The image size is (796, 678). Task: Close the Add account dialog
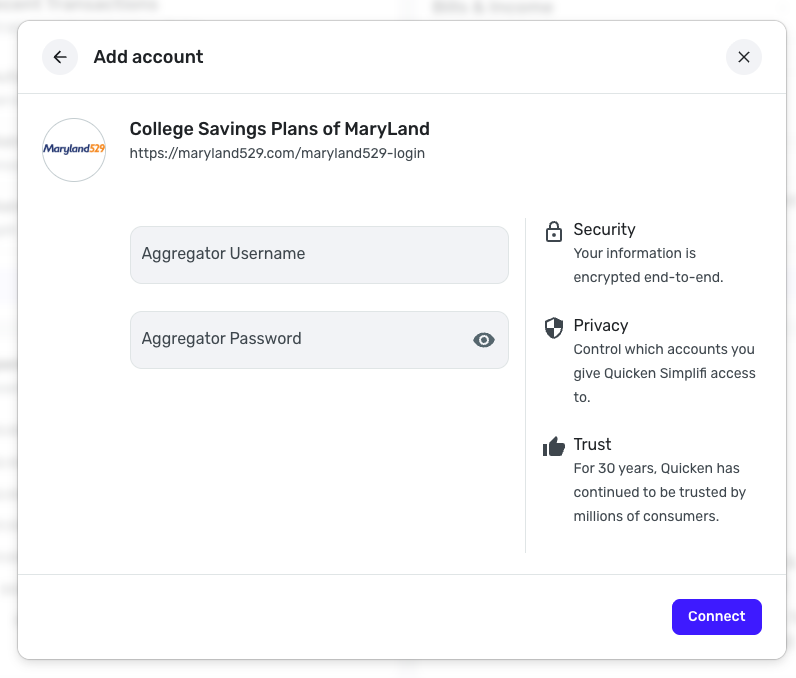coord(743,57)
